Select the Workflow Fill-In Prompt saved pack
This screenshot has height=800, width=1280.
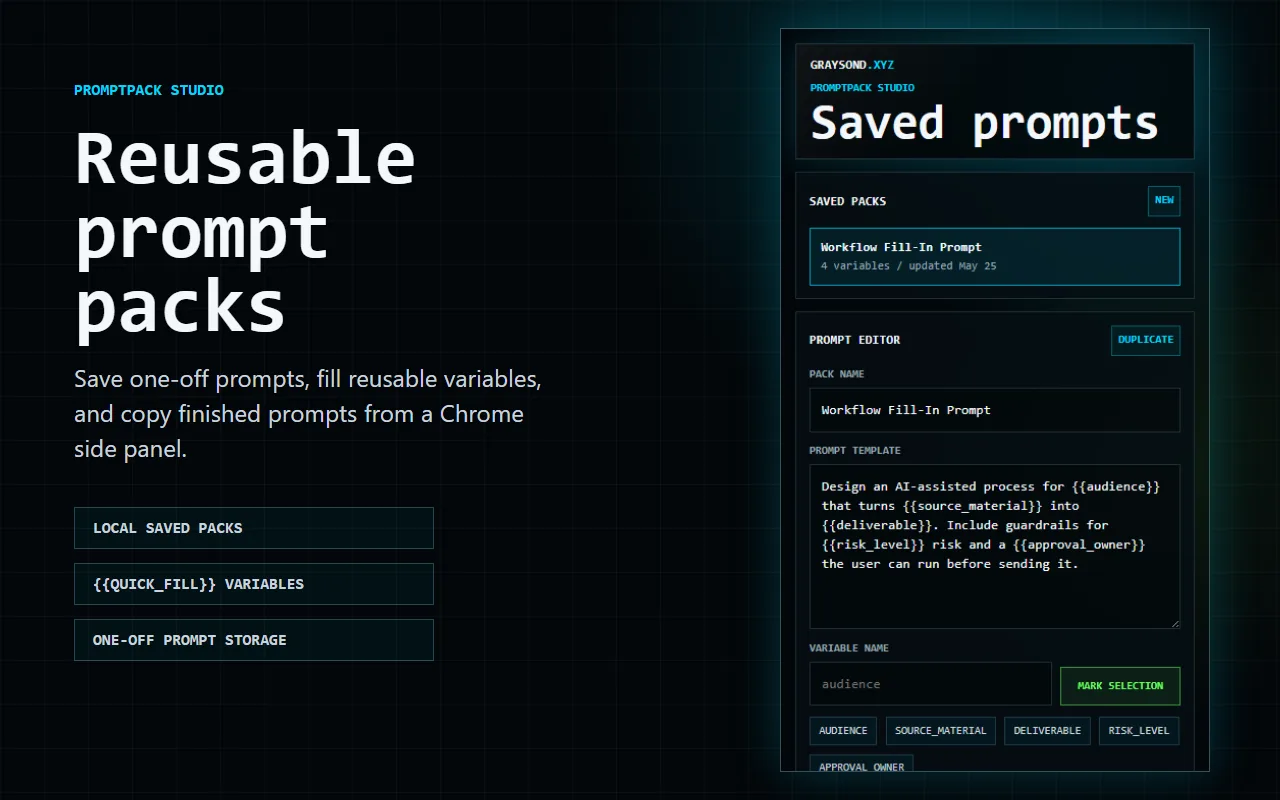995,257
